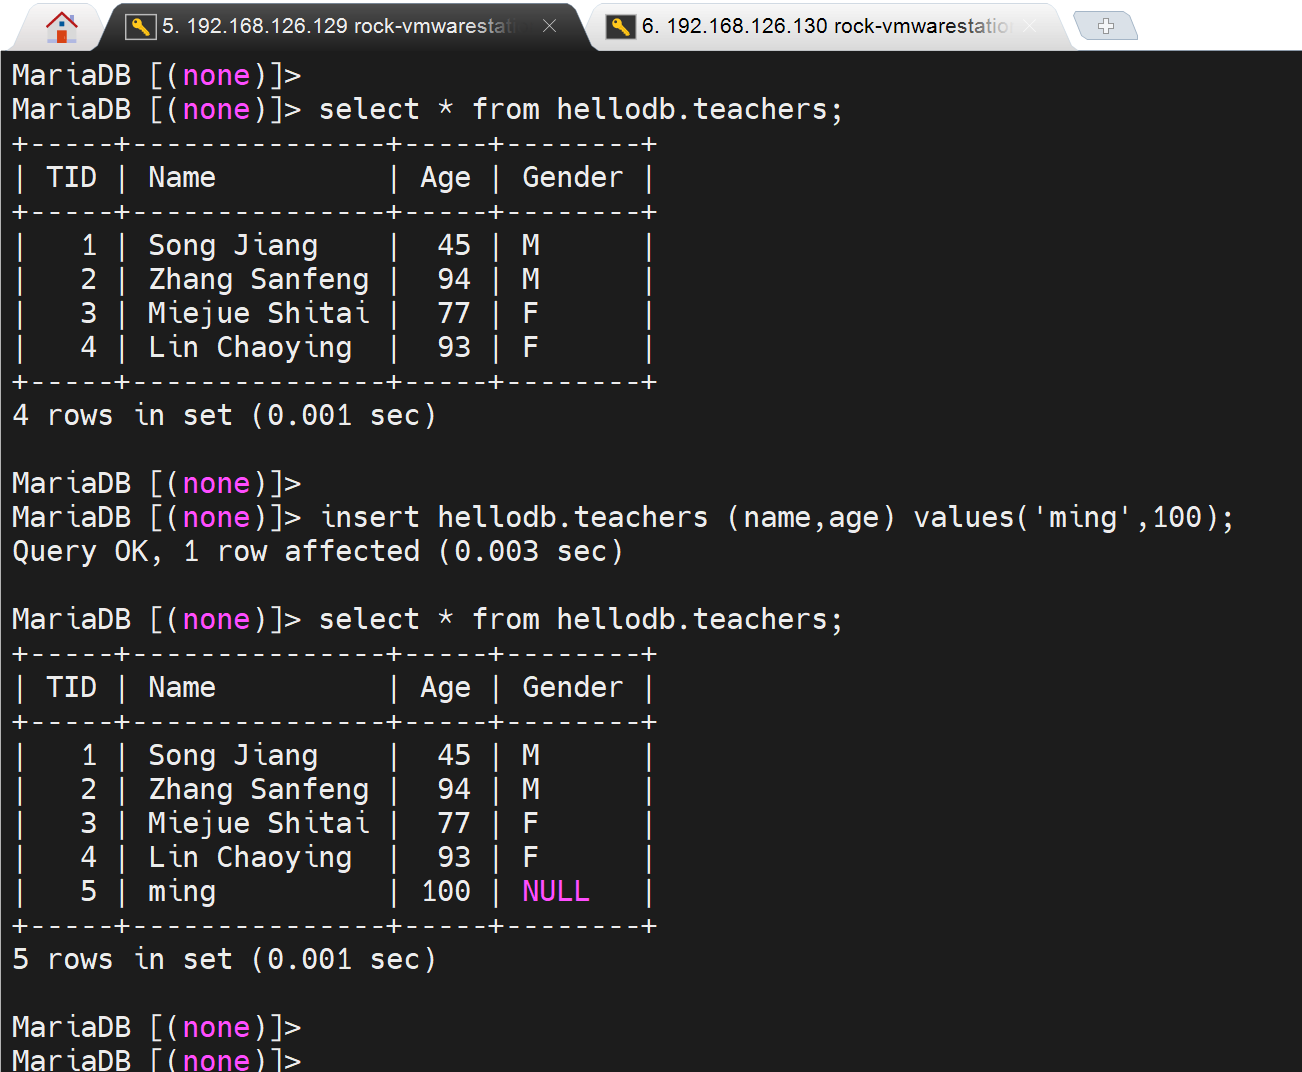Click '5 rows in set (0.001 sec)' text
1302x1072 pixels.
[x=225, y=960]
